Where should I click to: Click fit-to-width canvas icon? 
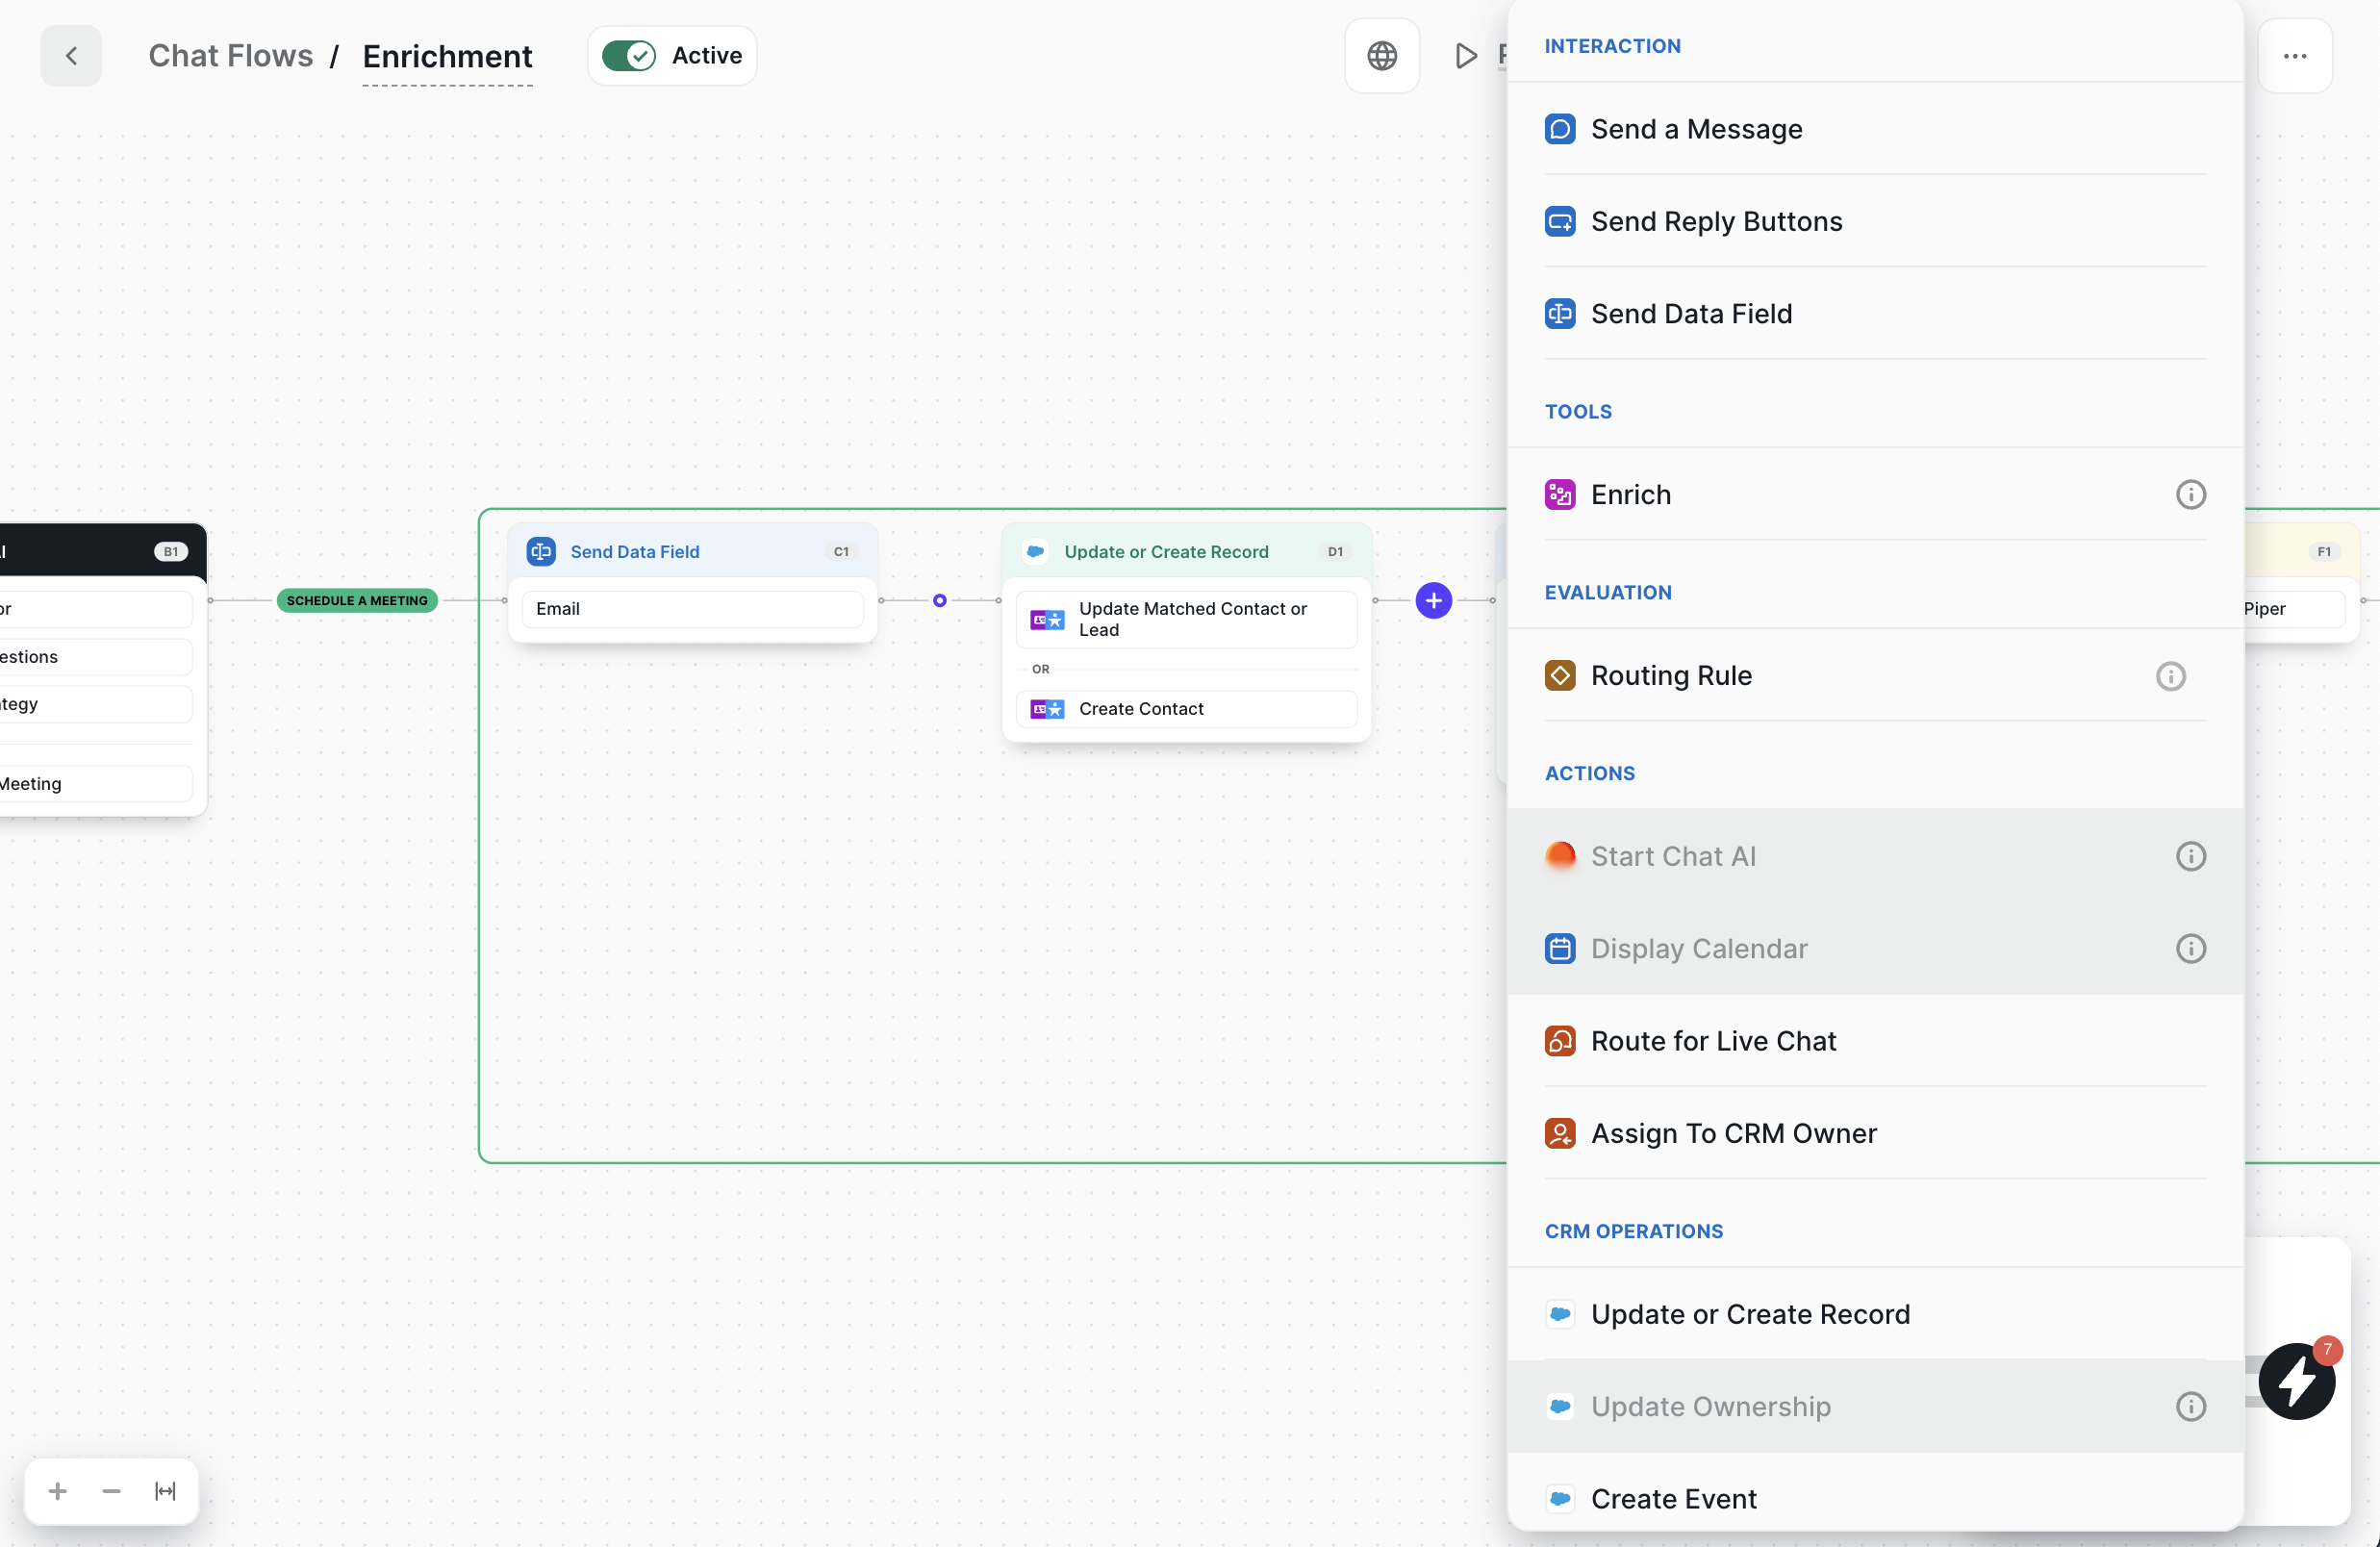point(165,1491)
